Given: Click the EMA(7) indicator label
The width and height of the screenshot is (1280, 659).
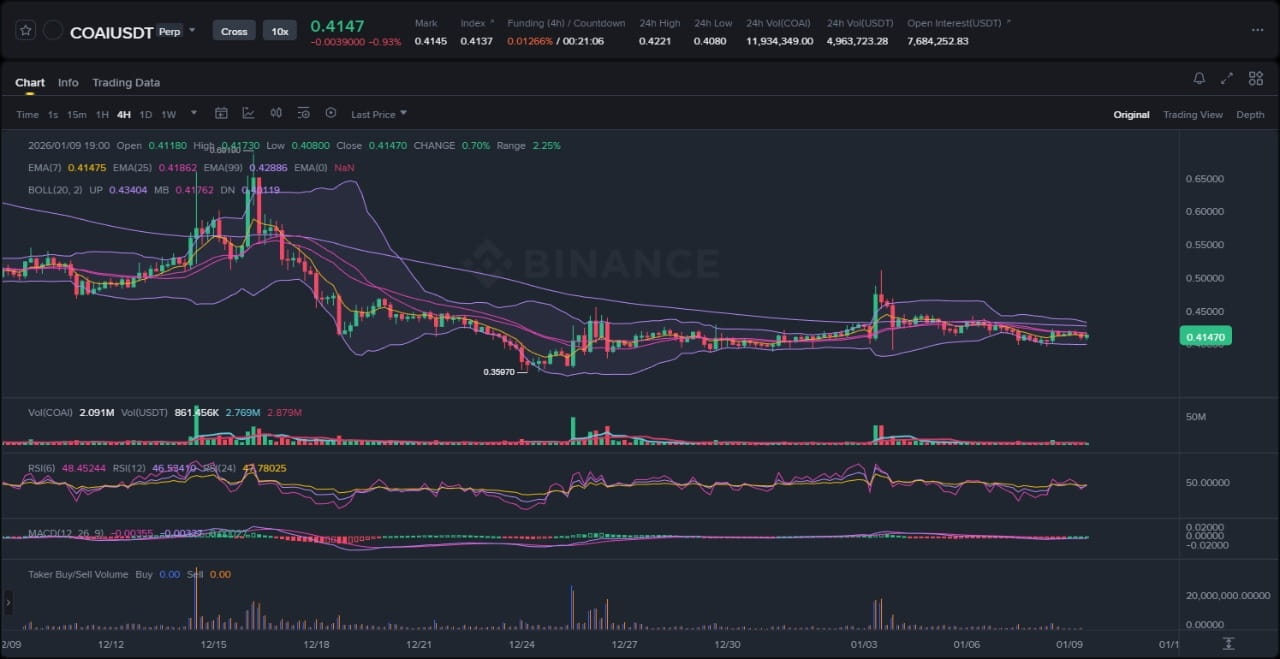Looking at the screenshot, I should click(45, 167).
